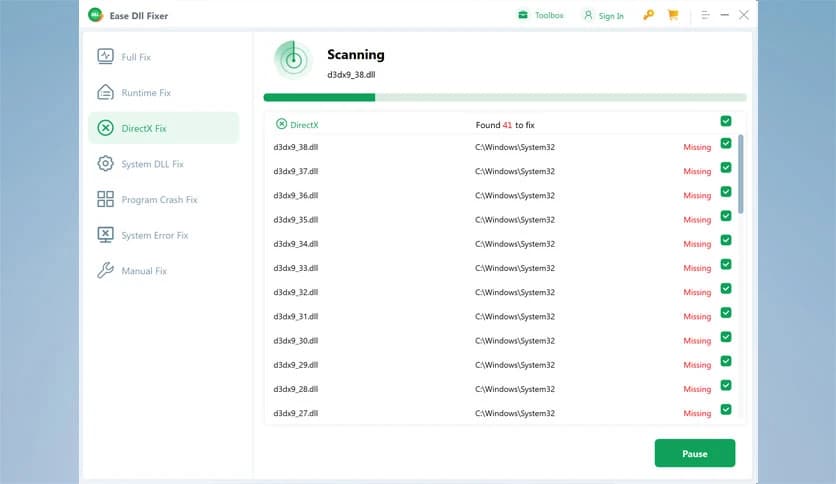Image resolution: width=836 pixels, height=484 pixels.
Task: Open the Toolbox link
Action: [549, 15]
